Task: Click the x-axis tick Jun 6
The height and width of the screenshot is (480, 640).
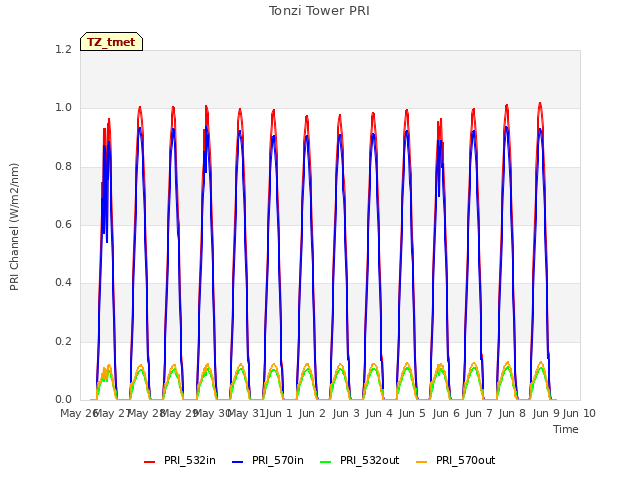Action: click(x=446, y=413)
